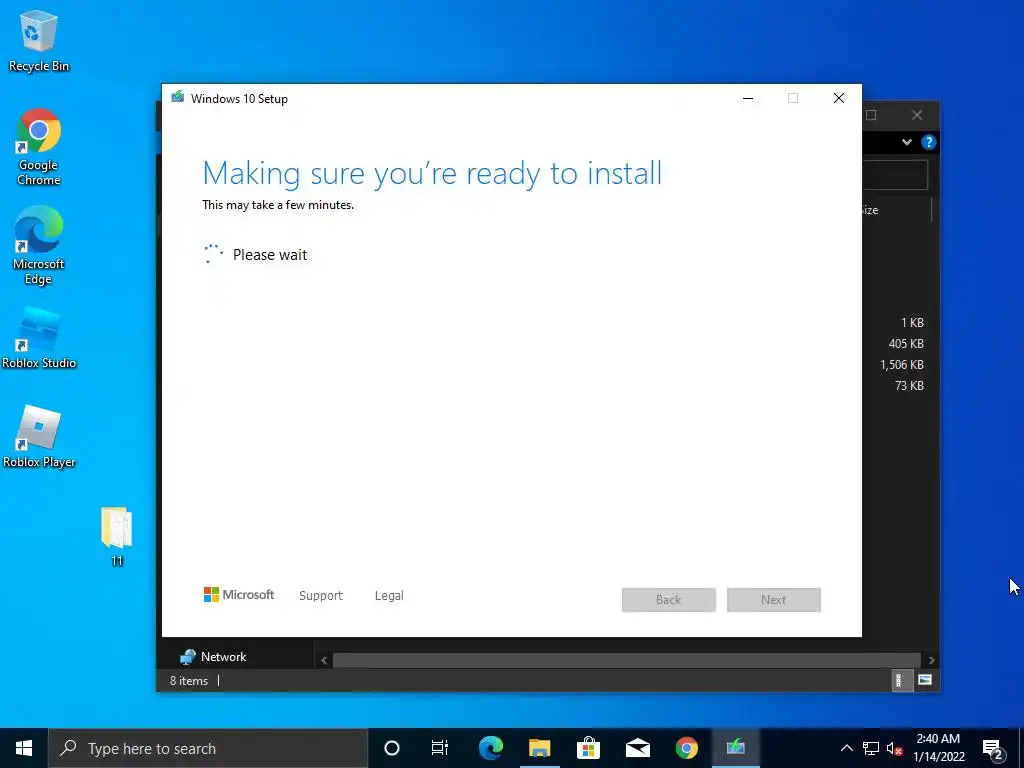1024x768 pixels.
Task: Close the Windows 10 Setup window
Action: (x=839, y=99)
